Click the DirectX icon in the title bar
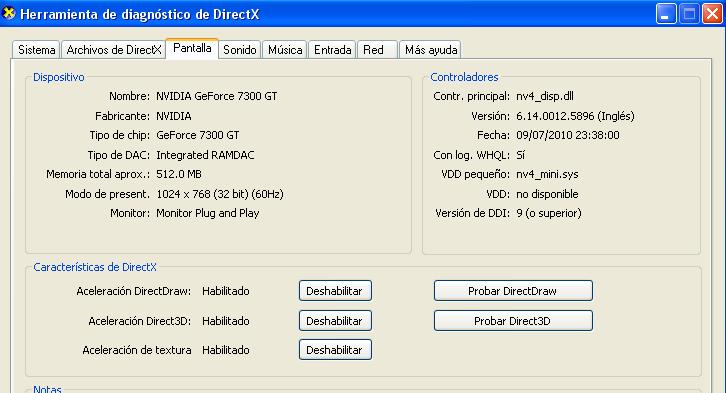726x393 pixels. click(x=9, y=13)
